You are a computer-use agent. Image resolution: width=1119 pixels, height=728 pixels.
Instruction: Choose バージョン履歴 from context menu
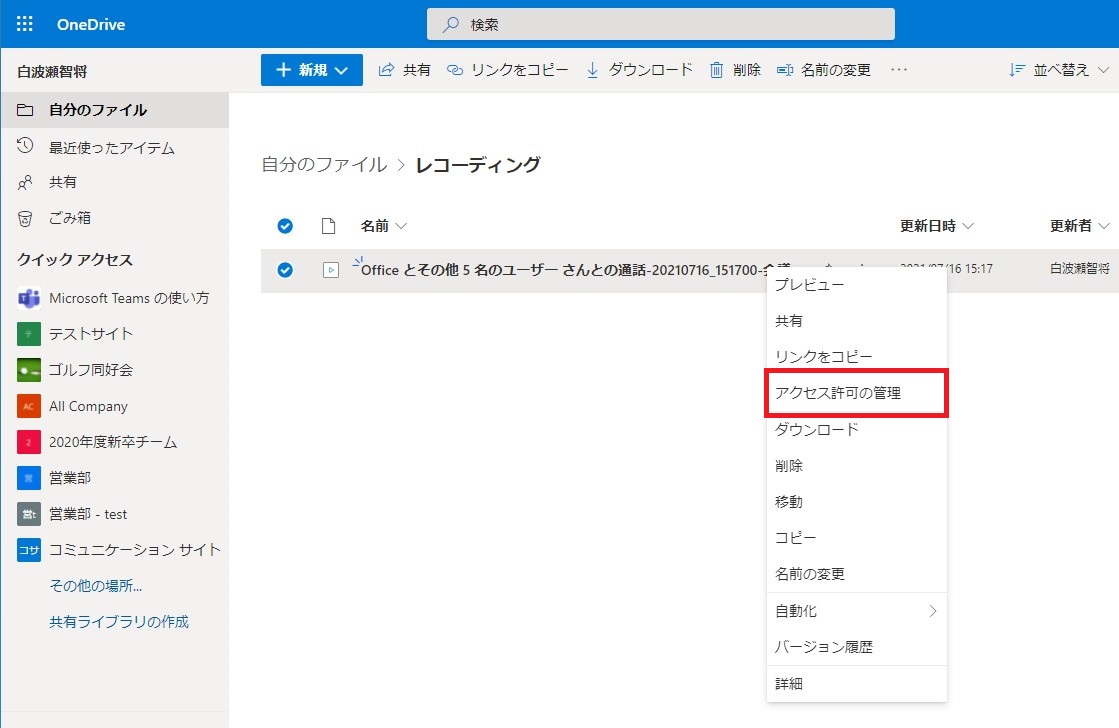click(x=824, y=647)
